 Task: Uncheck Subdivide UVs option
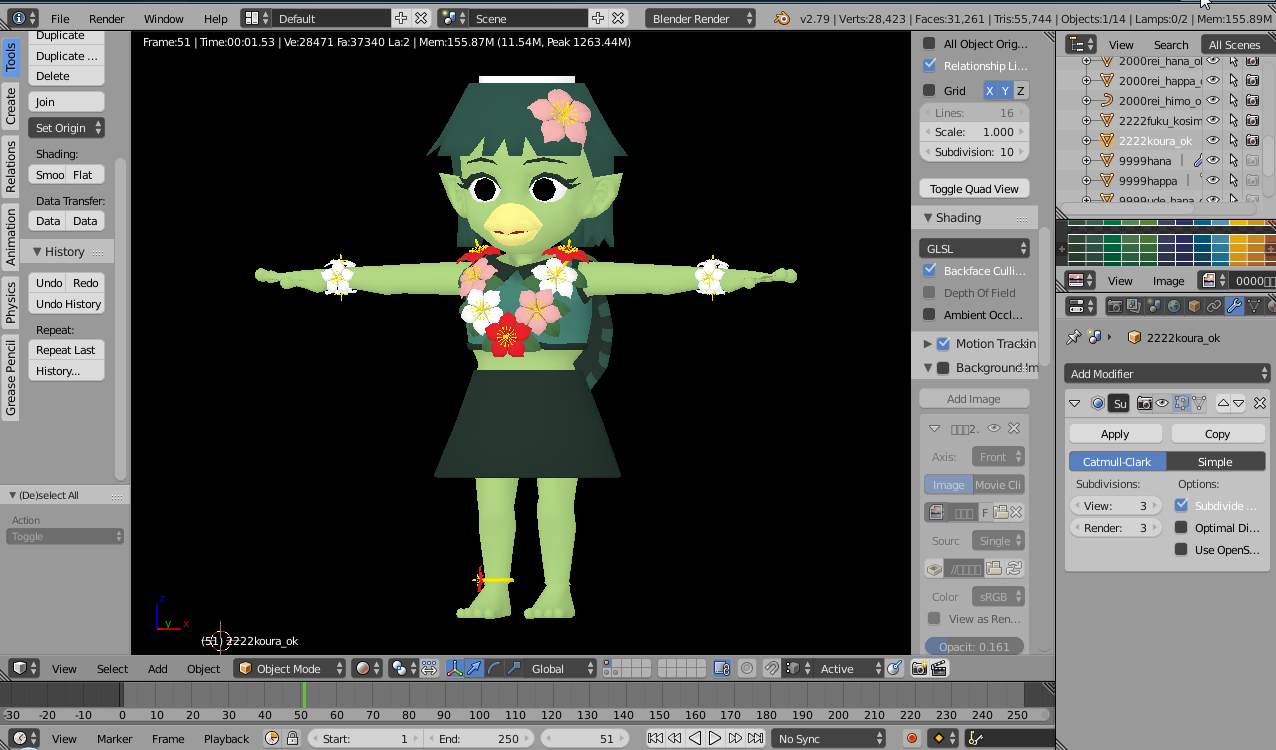pos(1181,505)
